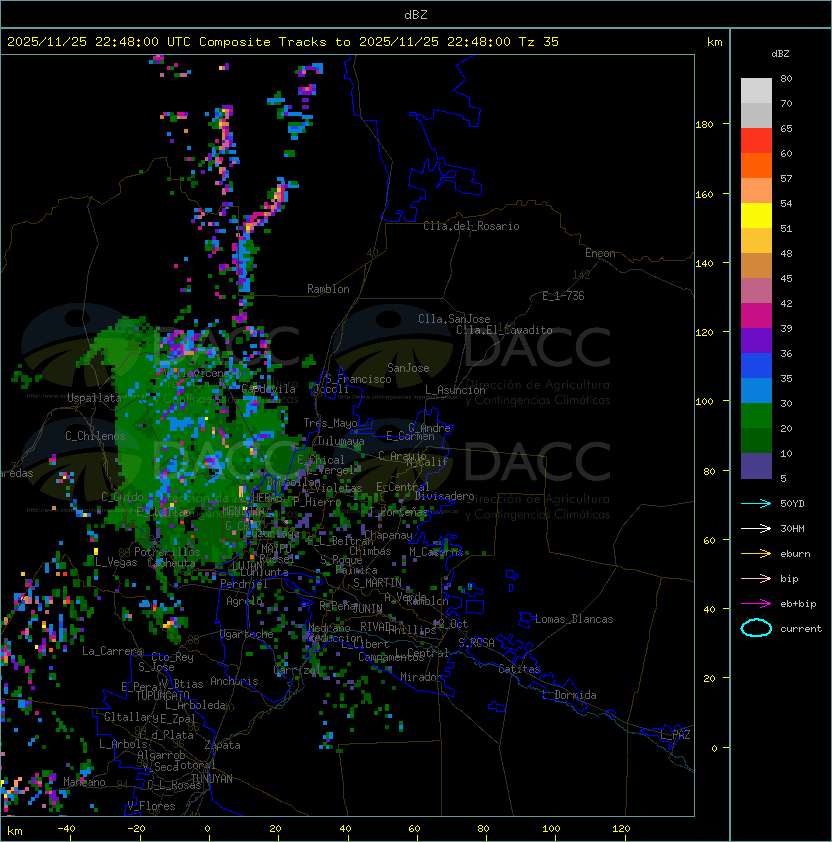Pick the dark green swatch between 20 and 10

click(x=756, y=441)
